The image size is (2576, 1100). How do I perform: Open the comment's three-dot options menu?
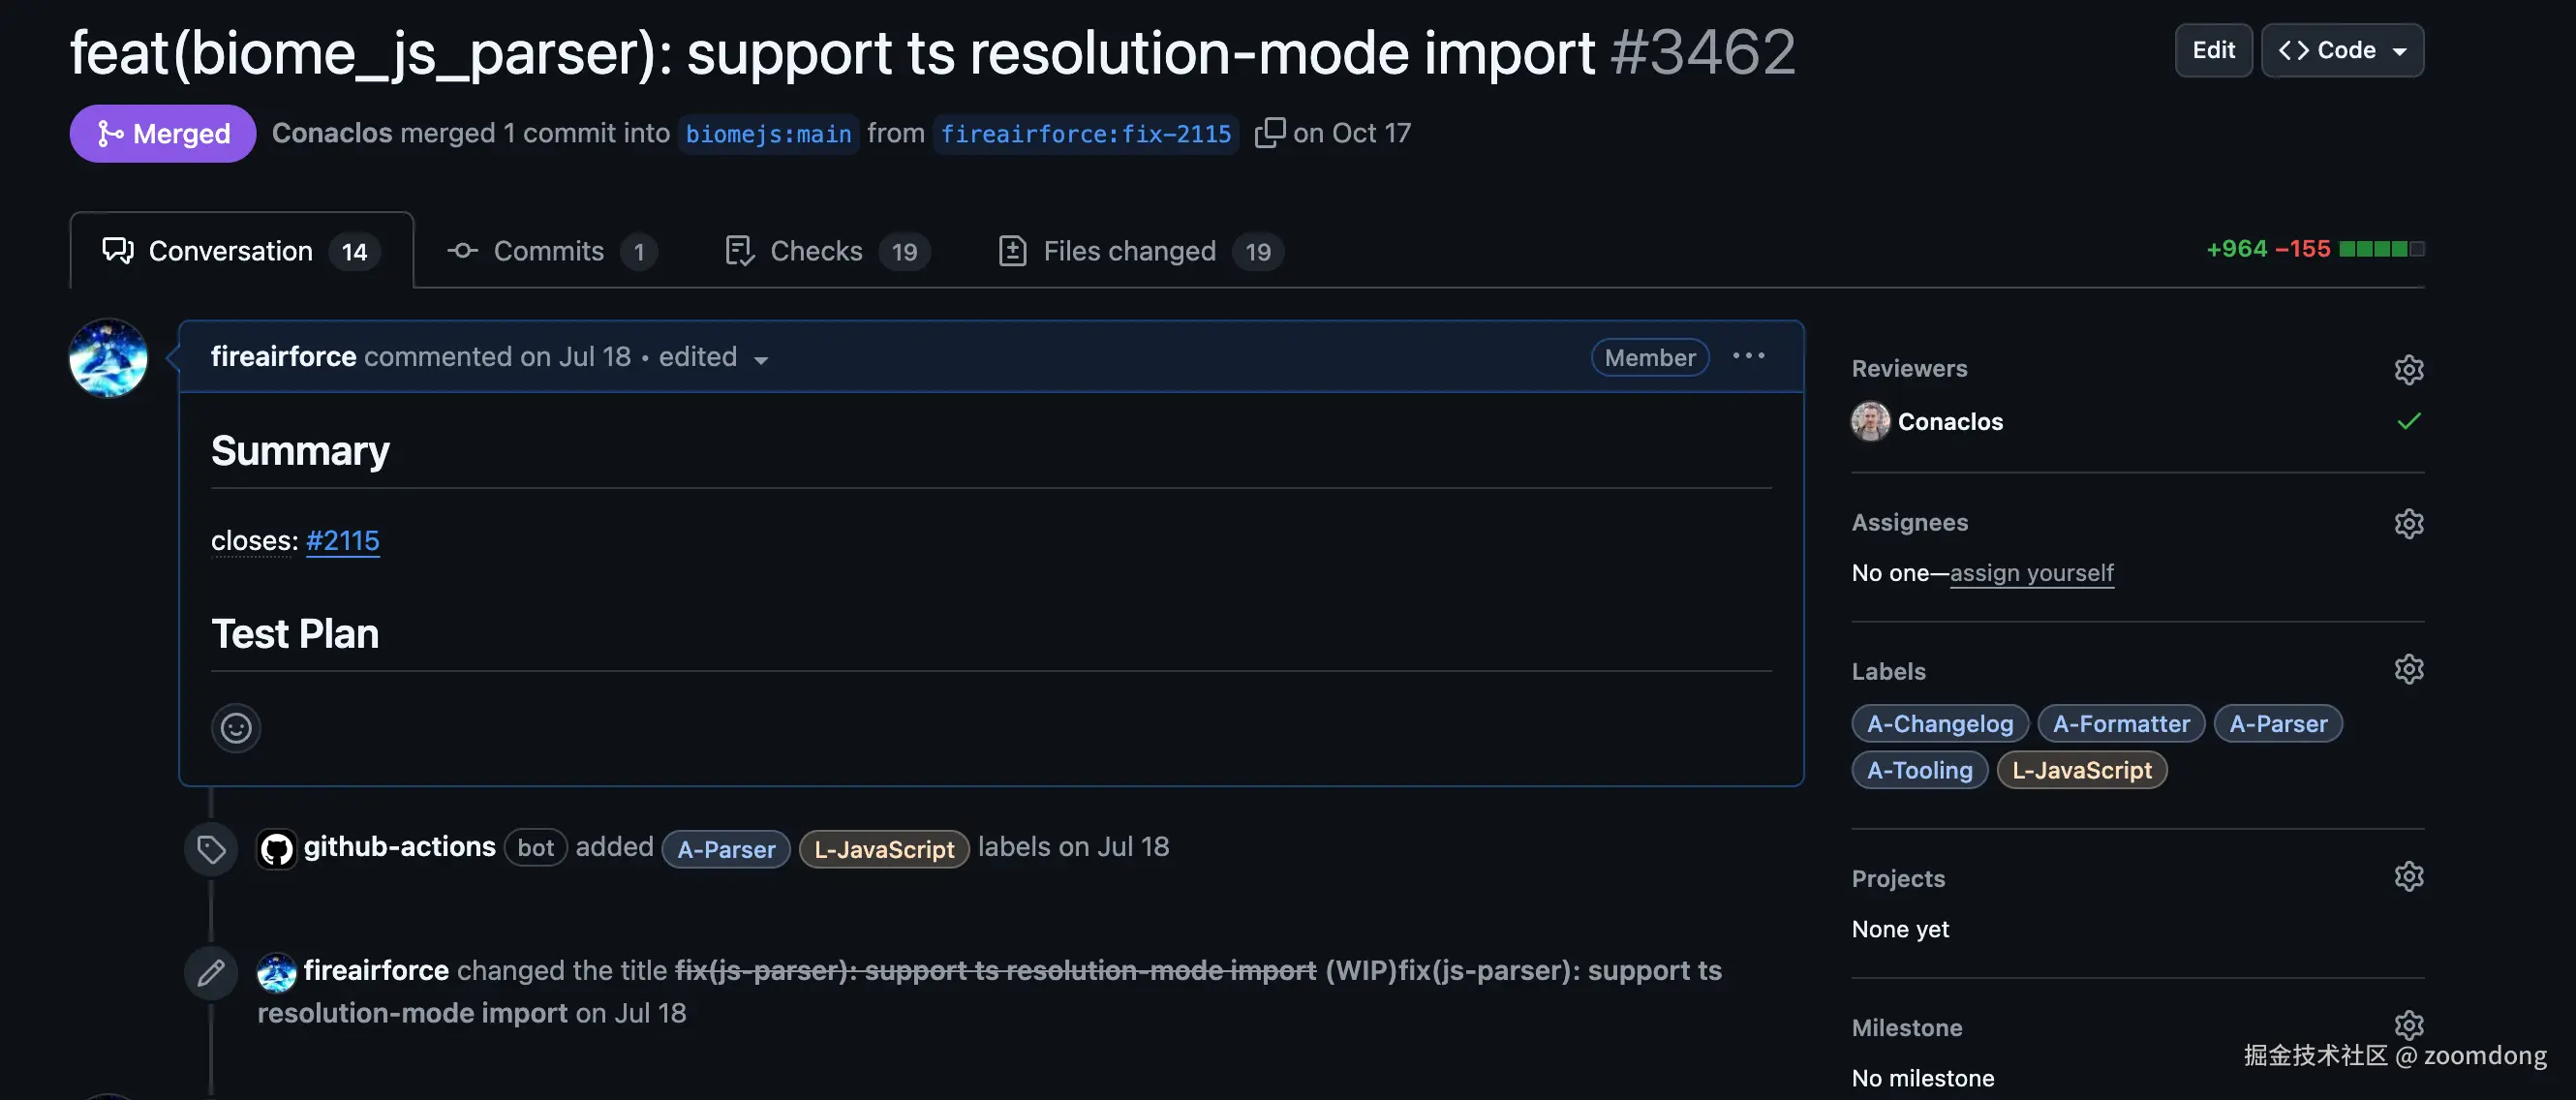[1748, 357]
